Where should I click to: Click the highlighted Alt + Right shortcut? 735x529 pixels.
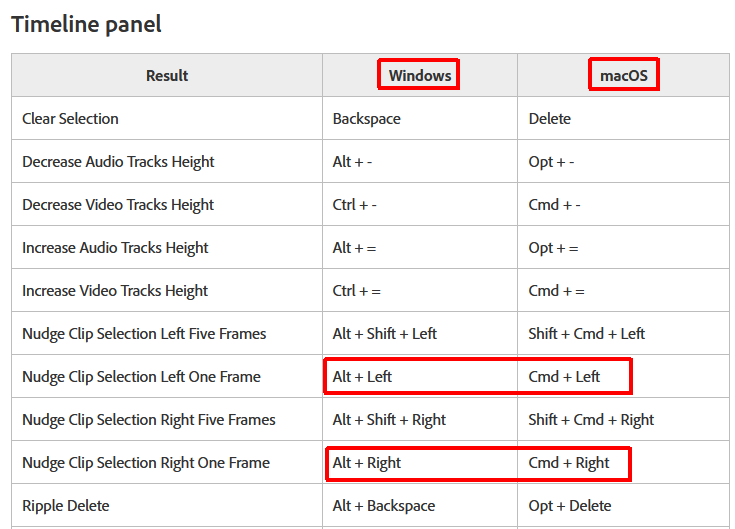point(367,463)
